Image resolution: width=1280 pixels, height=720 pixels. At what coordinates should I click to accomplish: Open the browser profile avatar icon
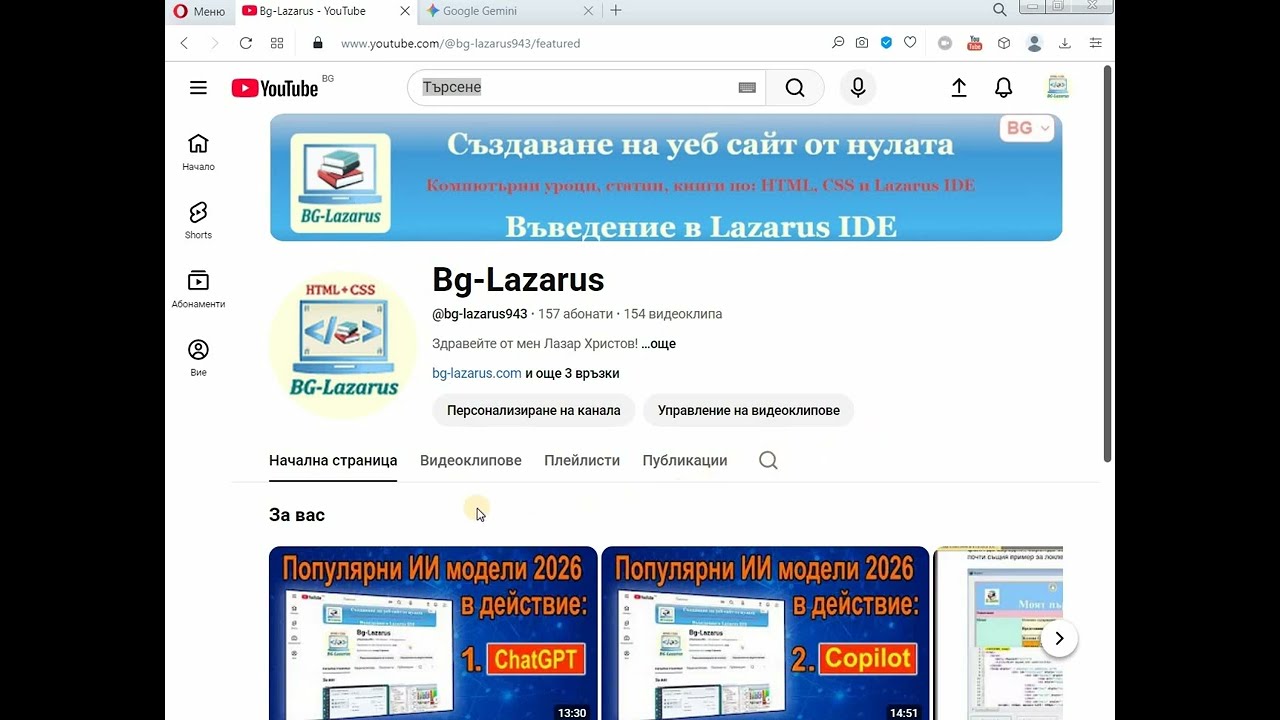pos(1034,43)
